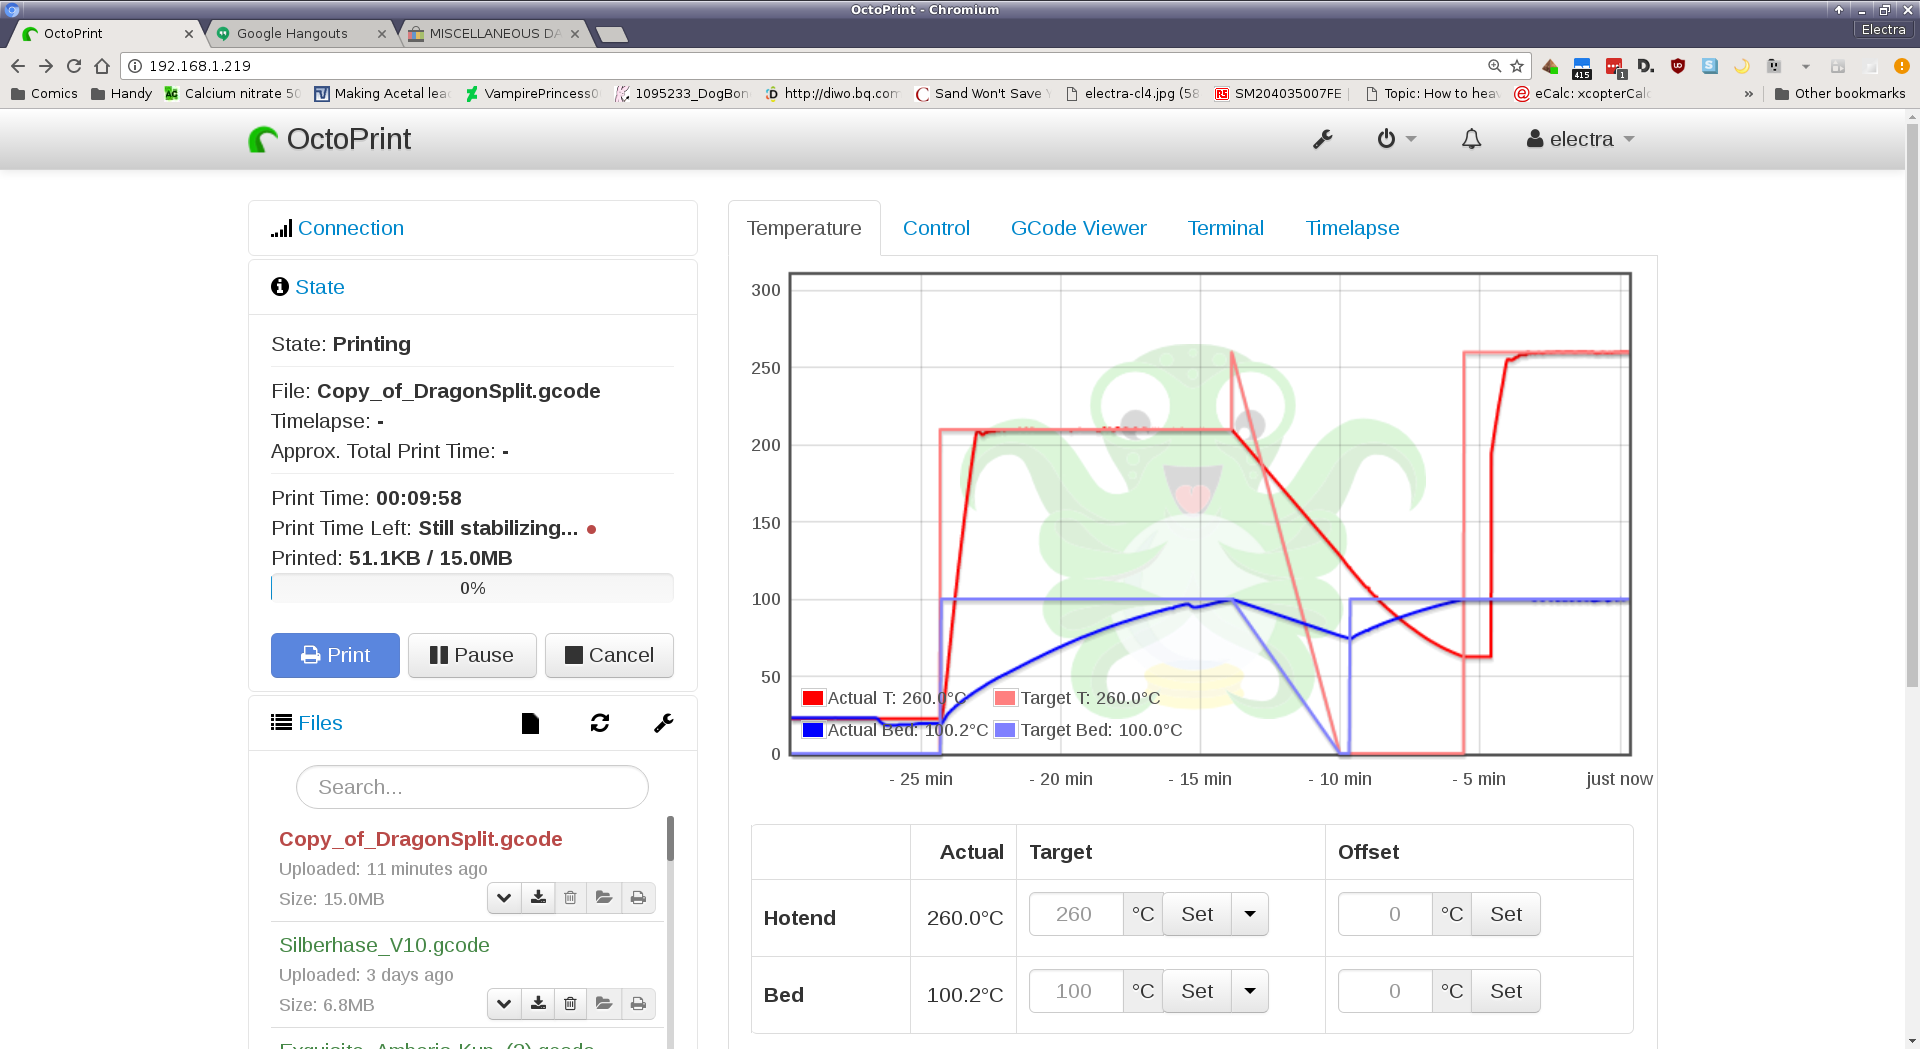Screen dimensions: 1920x1049
Task: Load Silberhase_V10.gcode for printing
Action: (604, 1004)
